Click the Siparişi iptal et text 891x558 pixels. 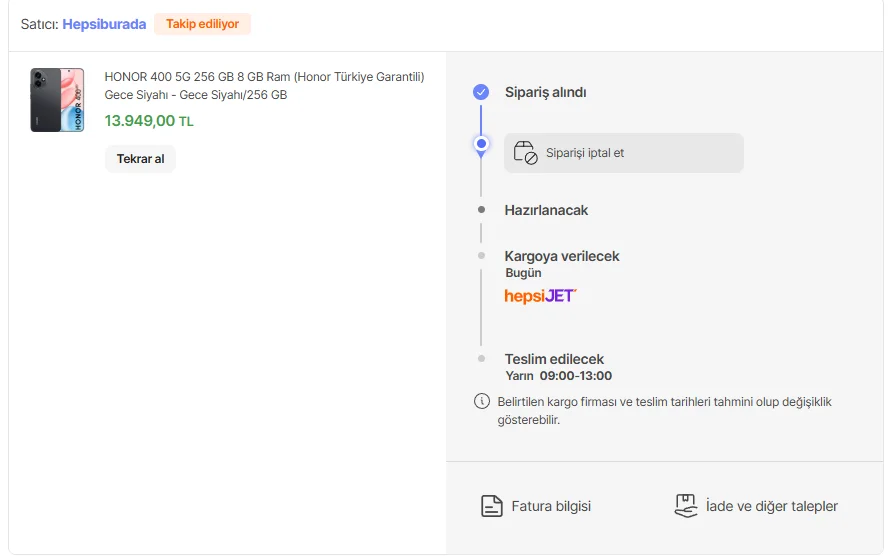(x=585, y=153)
